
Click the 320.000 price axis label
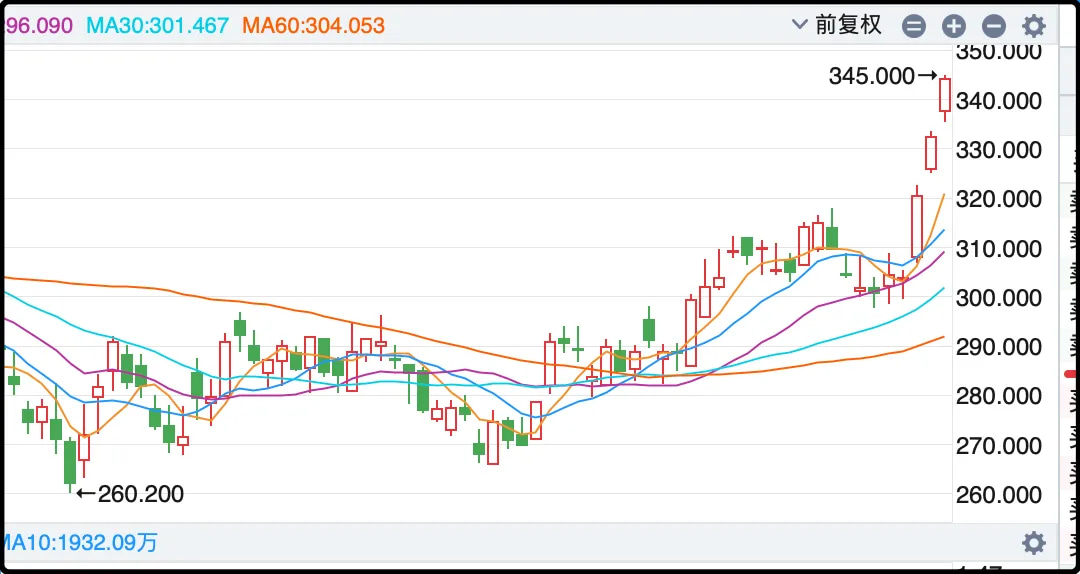tap(999, 200)
